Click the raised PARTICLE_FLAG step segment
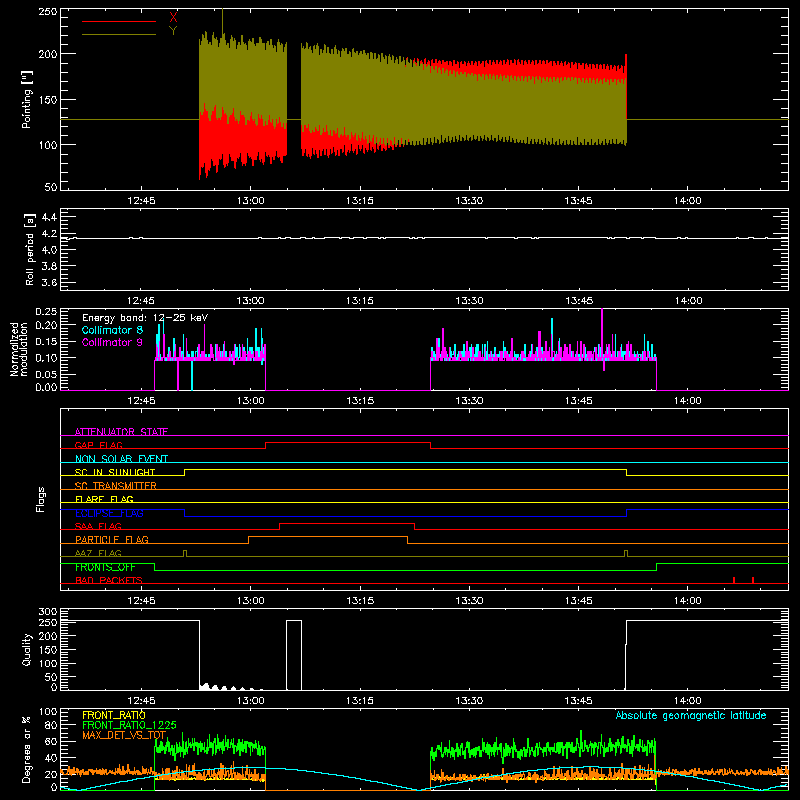 coord(328,537)
